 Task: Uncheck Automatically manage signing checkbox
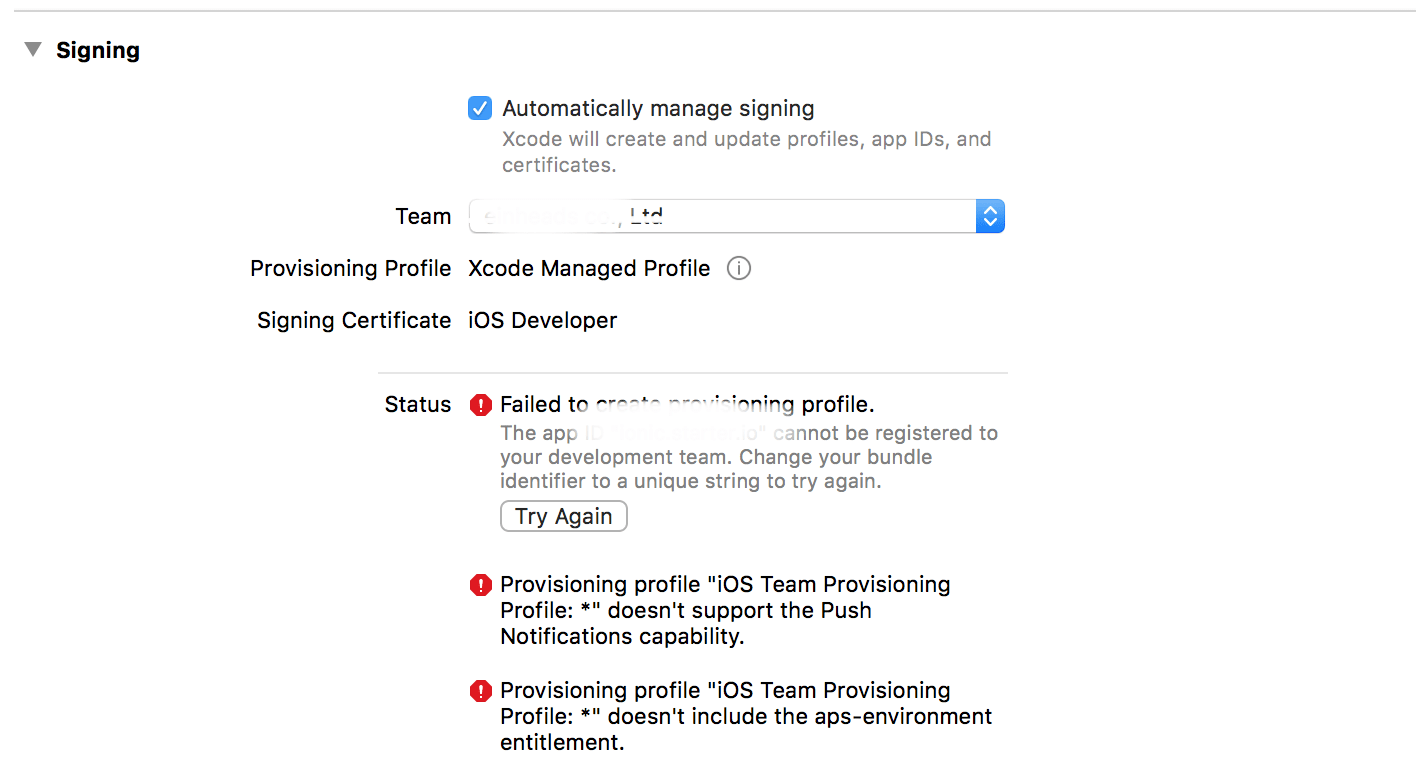(x=480, y=108)
